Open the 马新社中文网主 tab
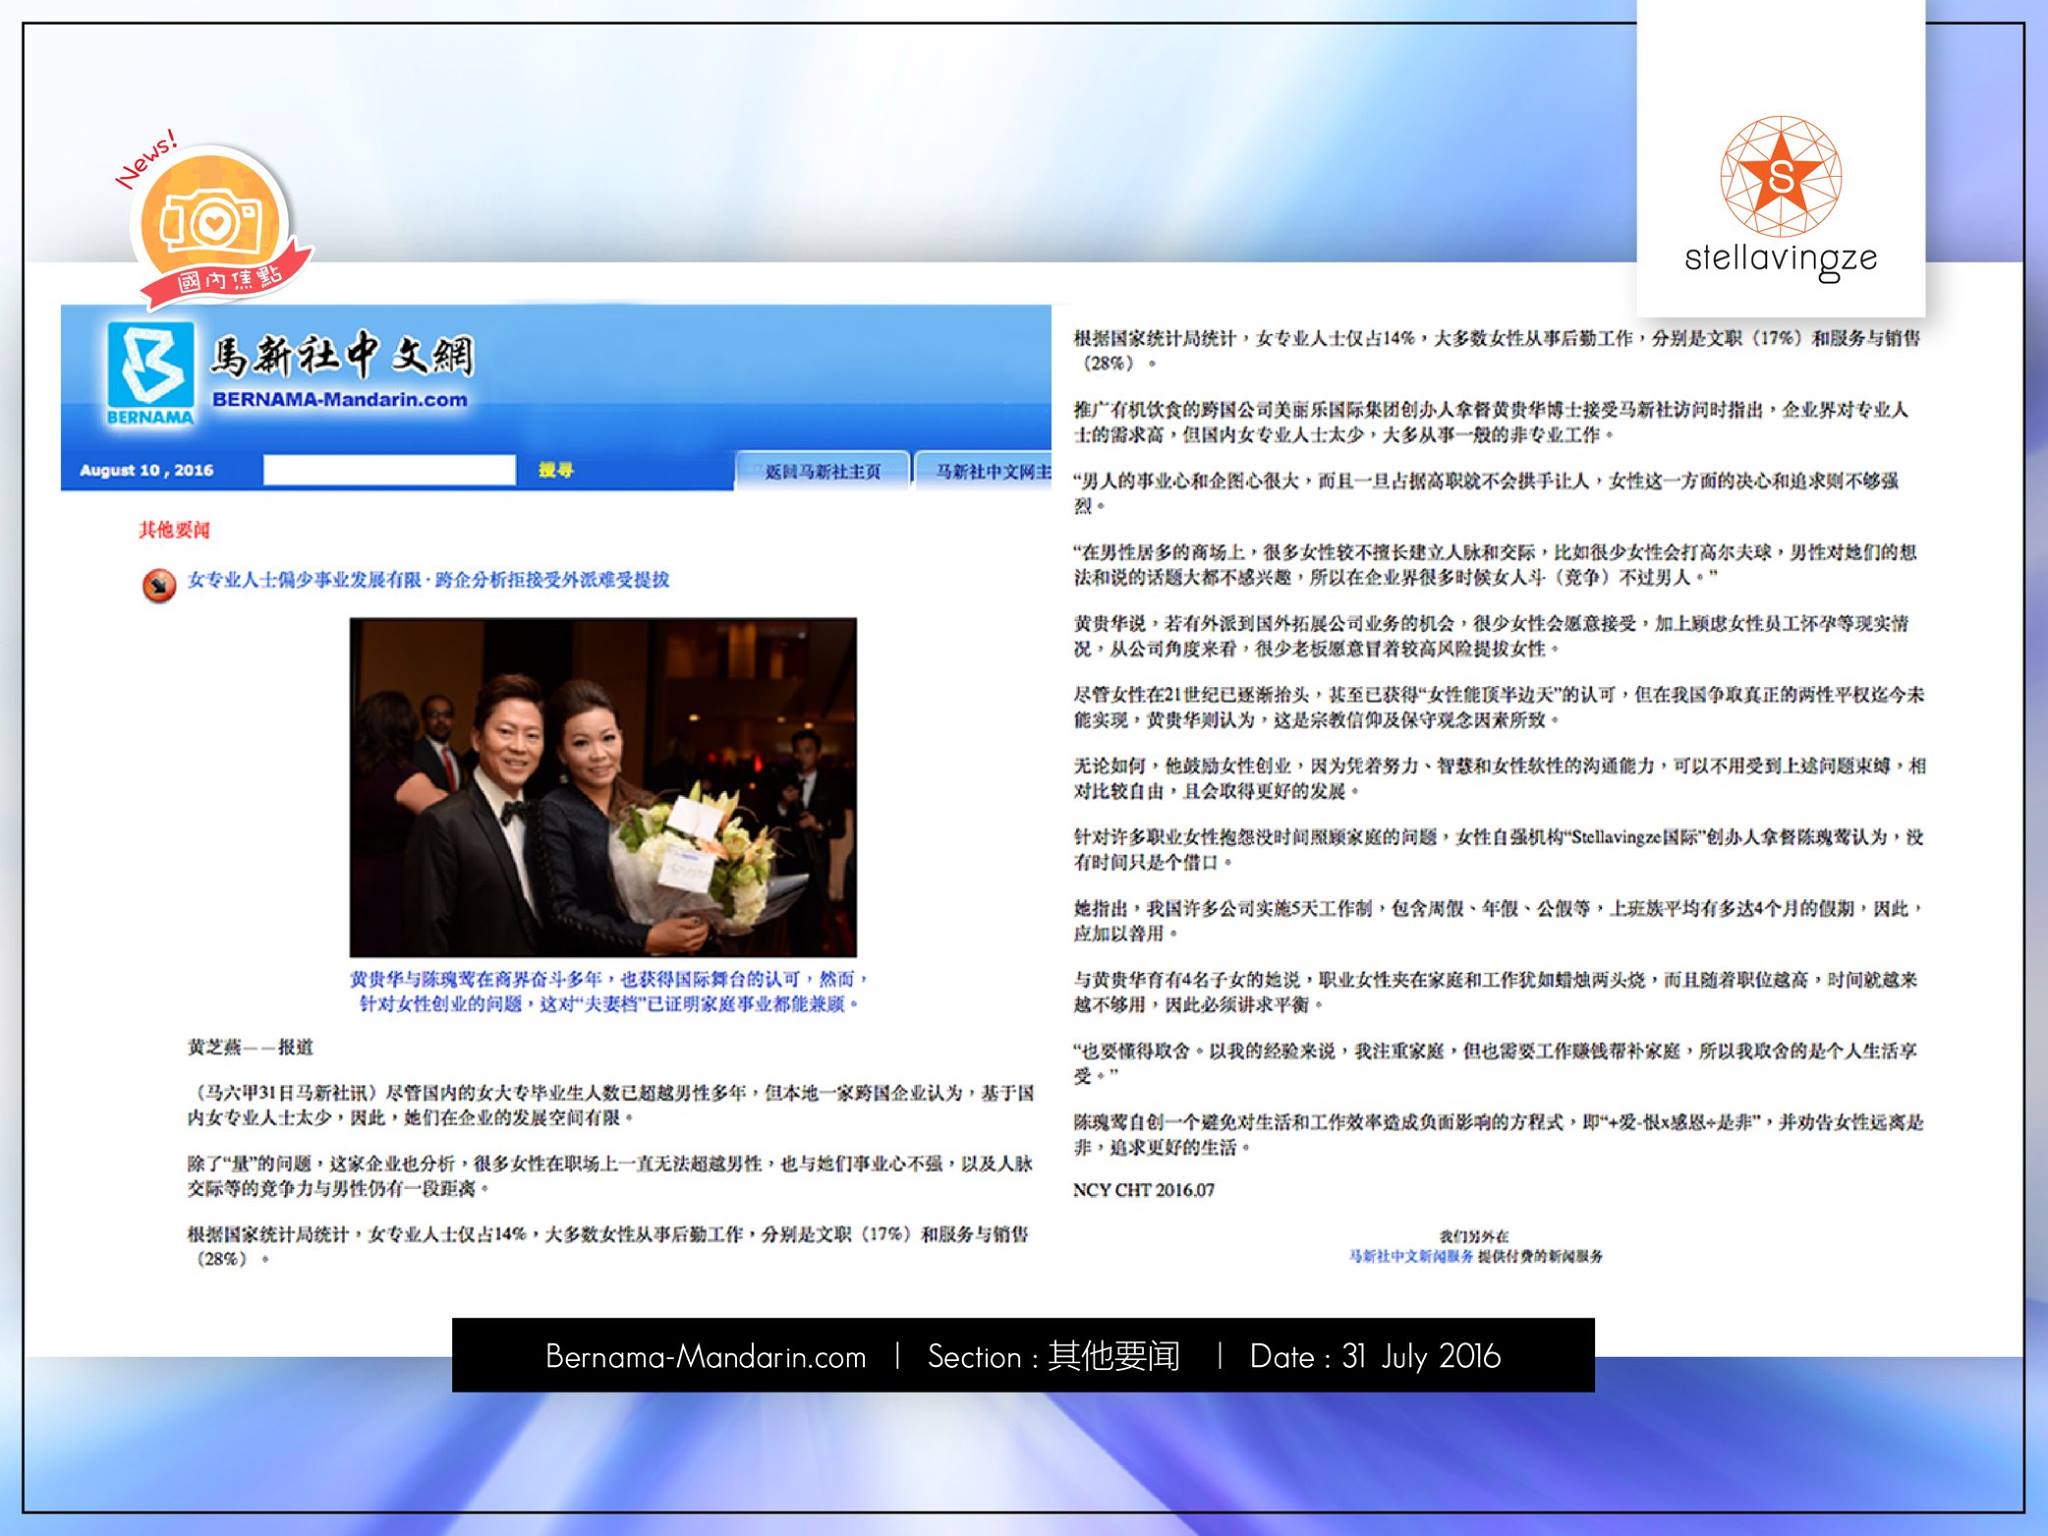Image resolution: width=2048 pixels, height=1536 pixels. (984, 471)
